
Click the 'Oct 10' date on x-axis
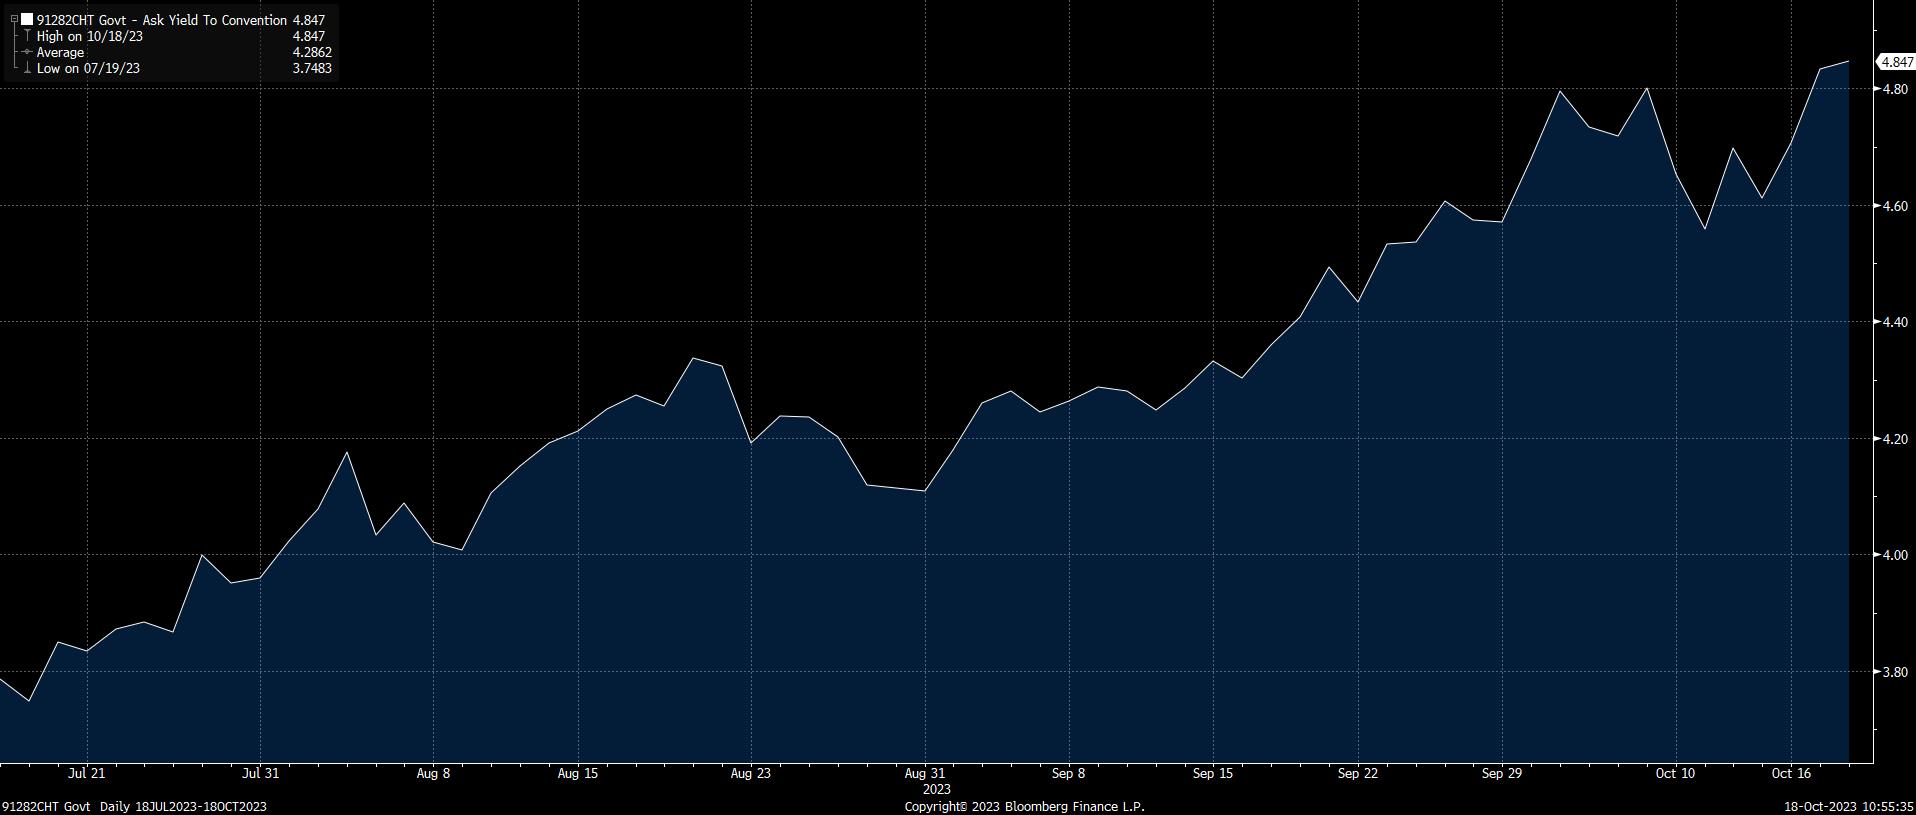[x=1675, y=773]
